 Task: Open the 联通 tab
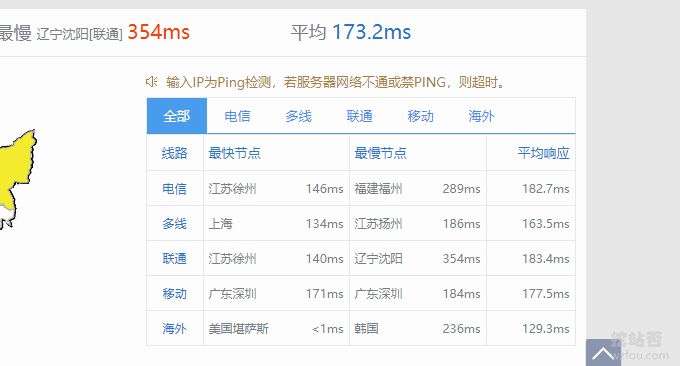[359, 116]
